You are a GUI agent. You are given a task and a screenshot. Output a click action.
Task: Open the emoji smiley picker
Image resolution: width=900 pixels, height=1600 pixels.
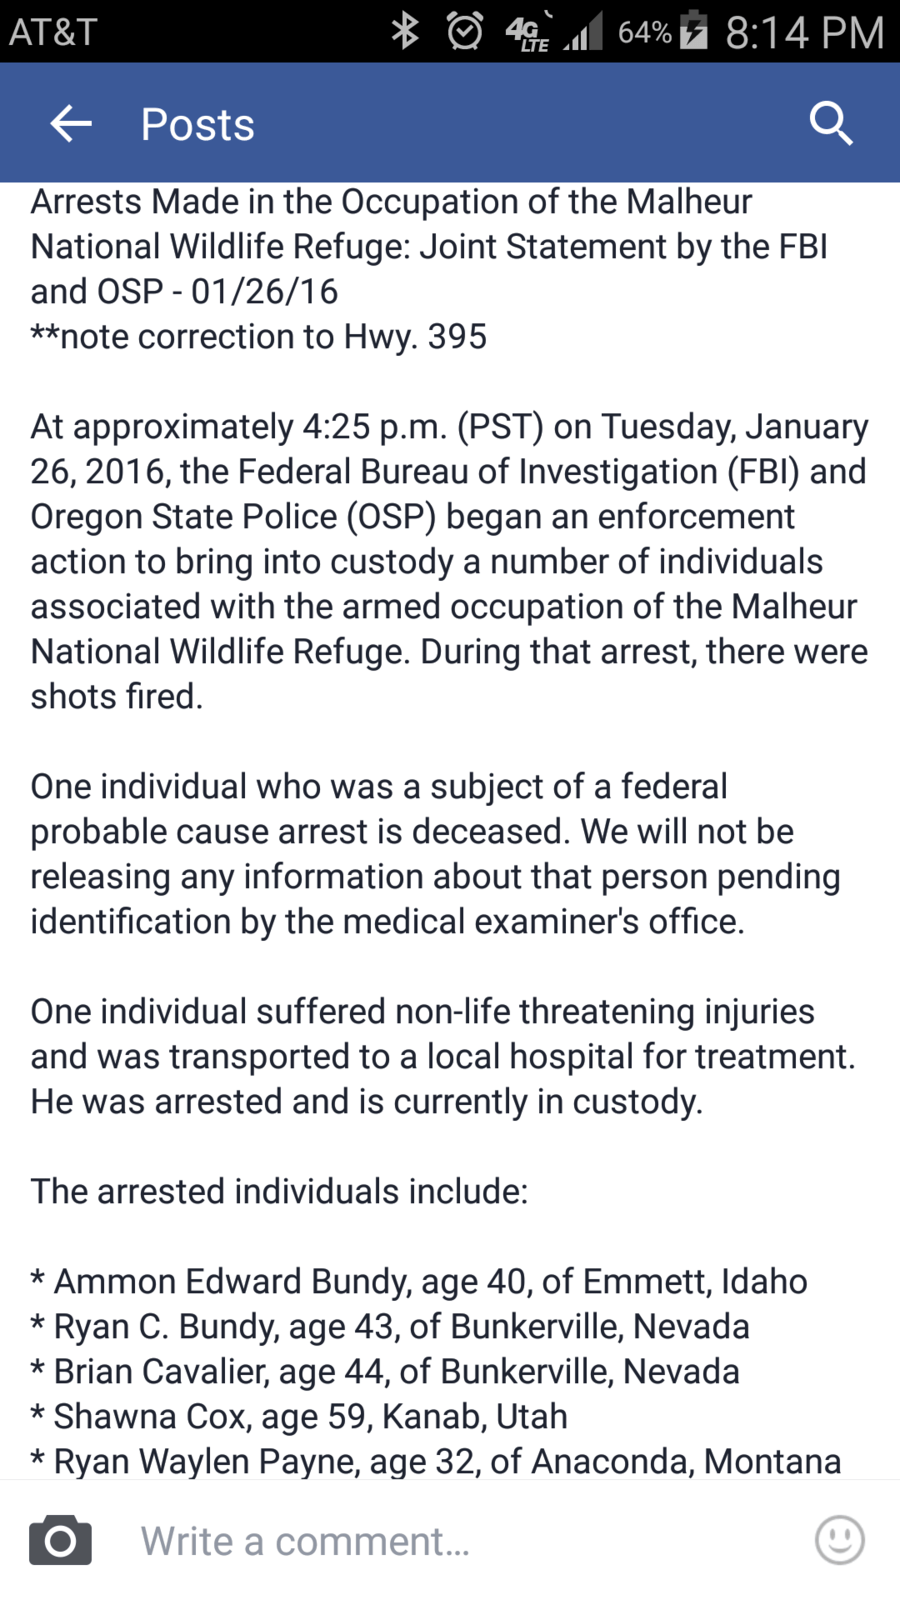tap(839, 1540)
